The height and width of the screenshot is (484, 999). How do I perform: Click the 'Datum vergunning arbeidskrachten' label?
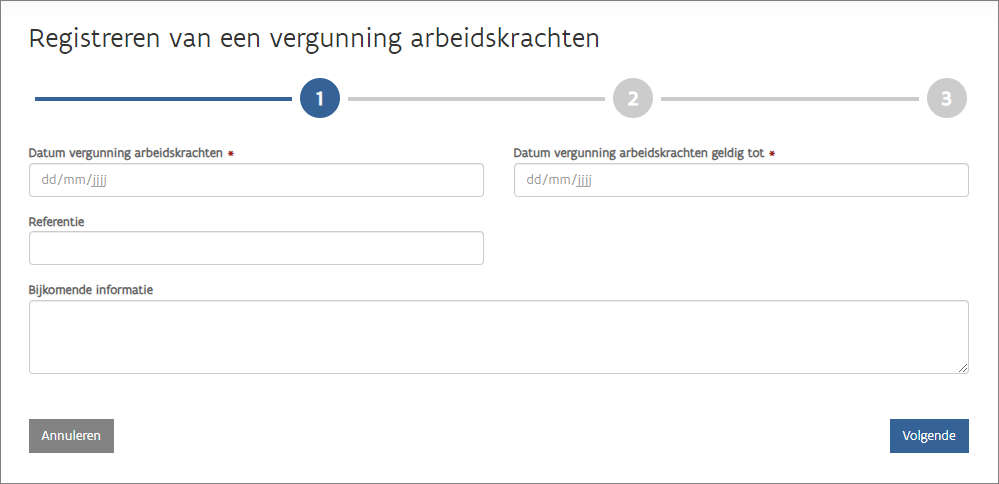[125, 153]
